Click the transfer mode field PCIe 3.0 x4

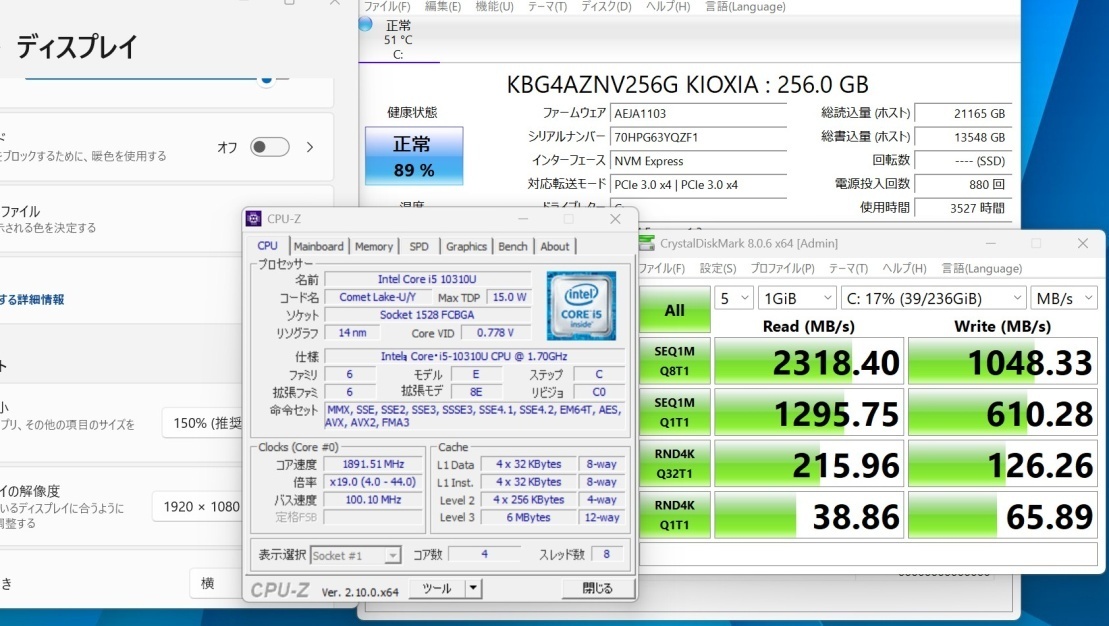[x=699, y=185]
